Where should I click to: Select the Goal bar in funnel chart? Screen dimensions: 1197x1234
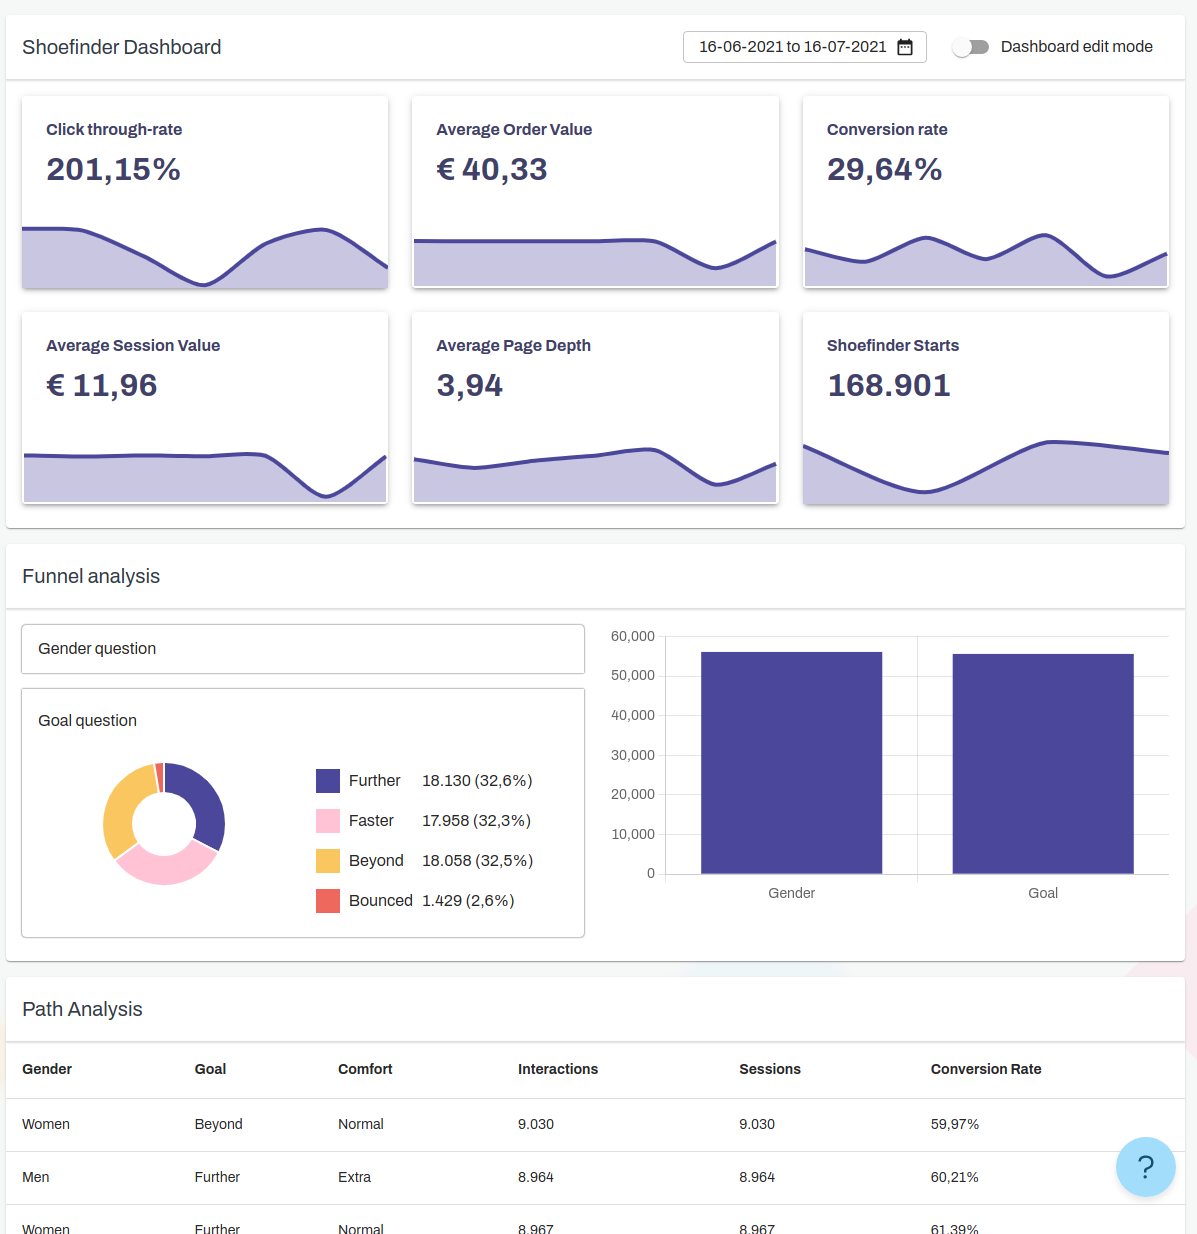(x=1042, y=764)
